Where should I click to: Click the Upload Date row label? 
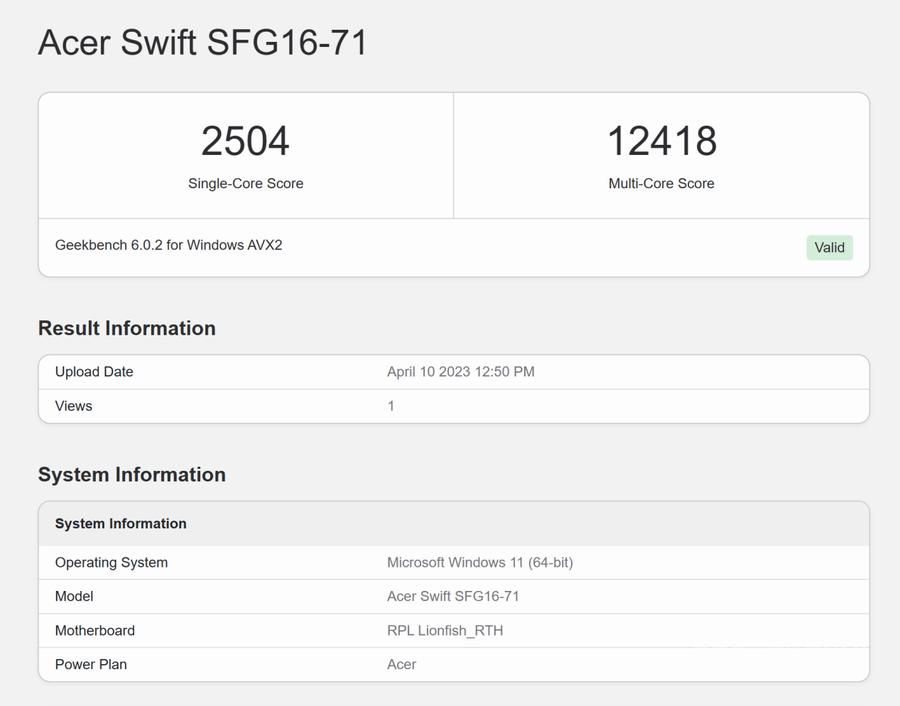(94, 372)
